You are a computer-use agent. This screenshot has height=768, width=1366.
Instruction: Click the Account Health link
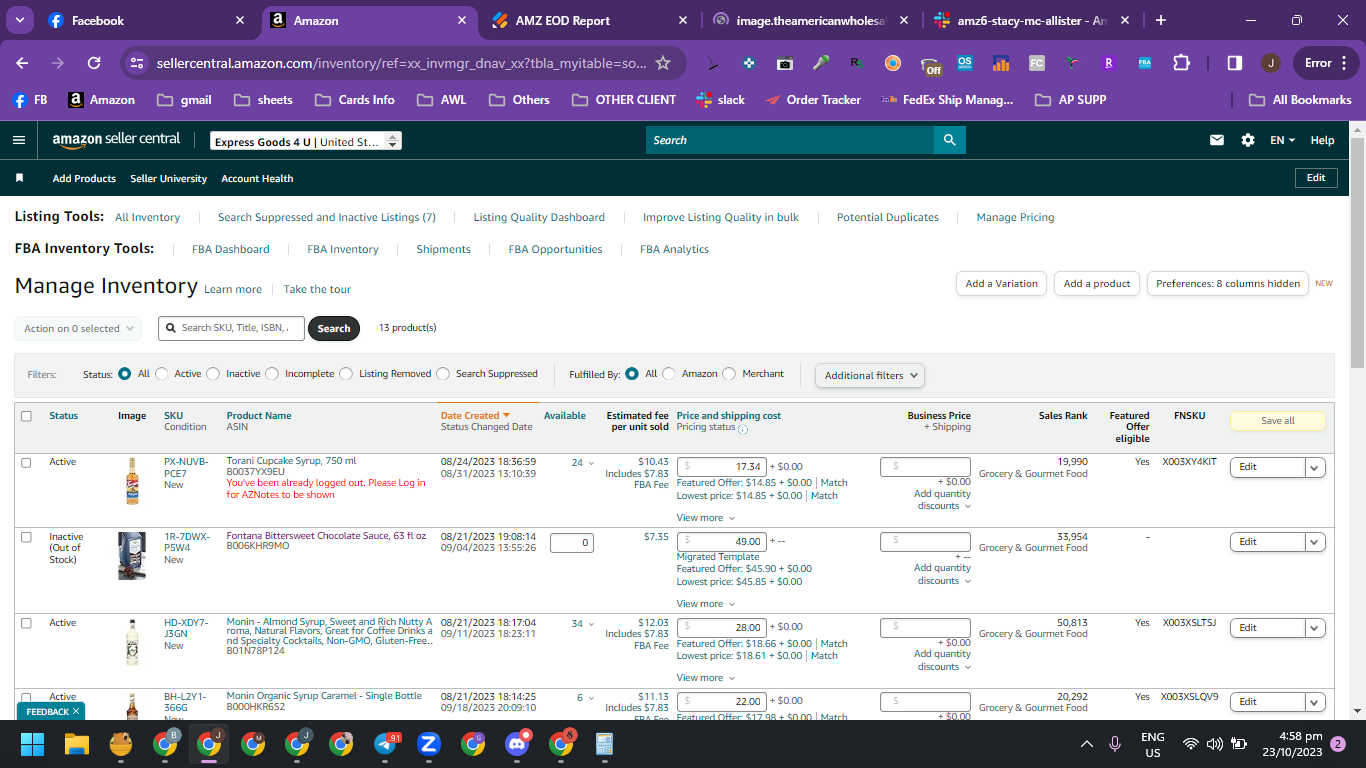pyautogui.click(x=257, y=178)
